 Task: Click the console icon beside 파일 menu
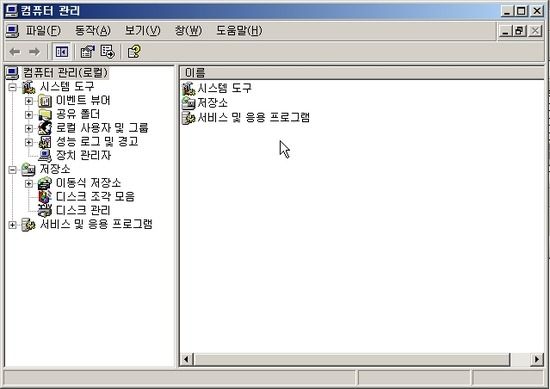(12, 31)
